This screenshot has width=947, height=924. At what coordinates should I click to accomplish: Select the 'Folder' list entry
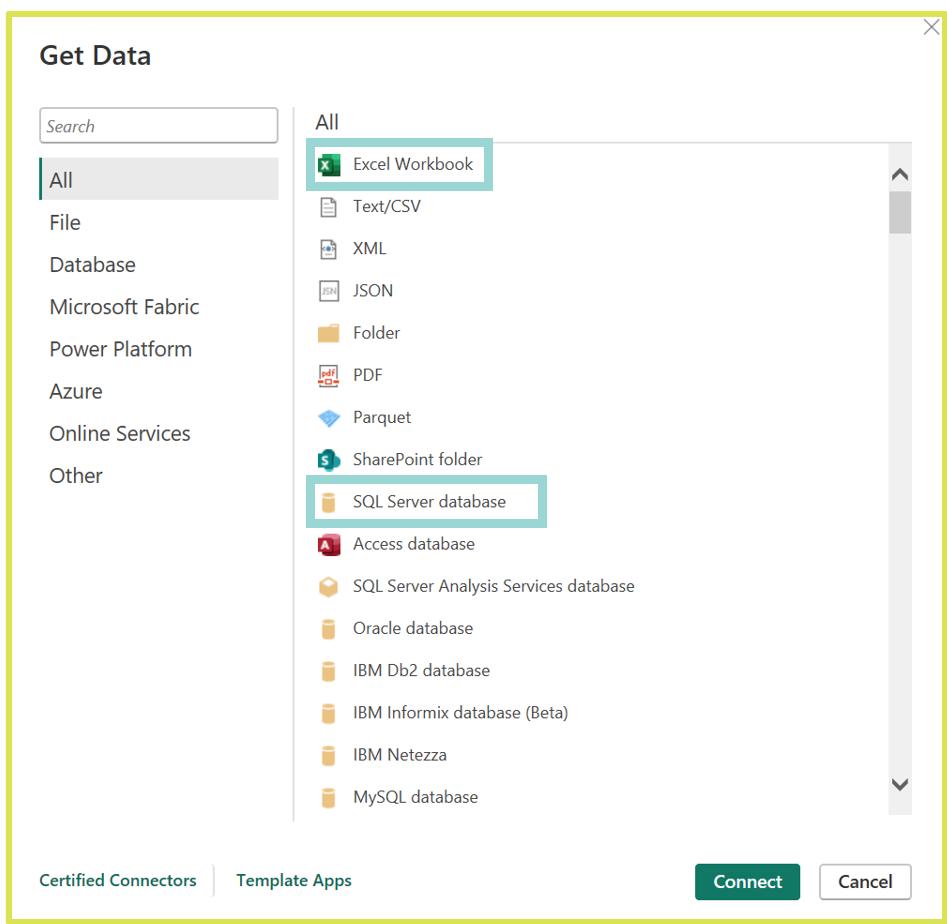376,333
